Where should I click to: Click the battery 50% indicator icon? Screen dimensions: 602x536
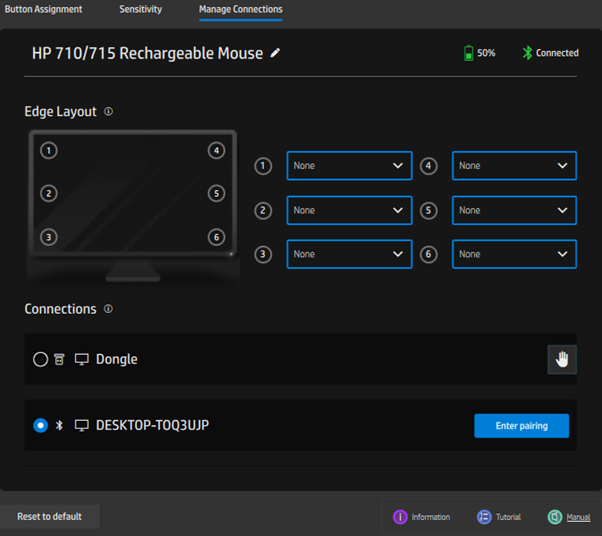(x=468, y=53)
